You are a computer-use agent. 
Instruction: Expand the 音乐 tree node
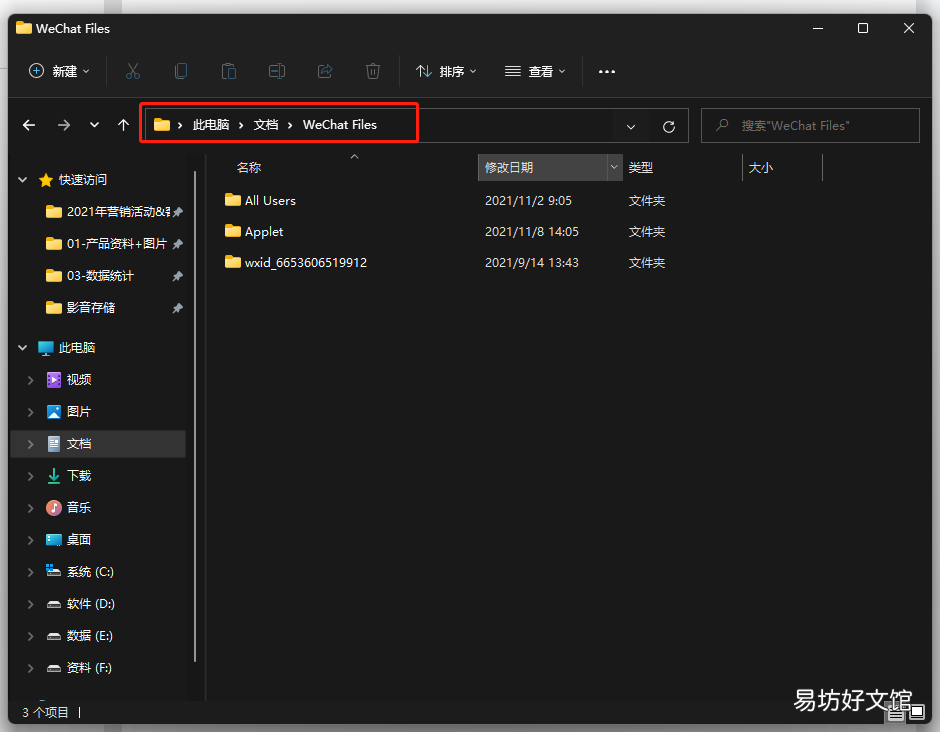click(31, 508)
